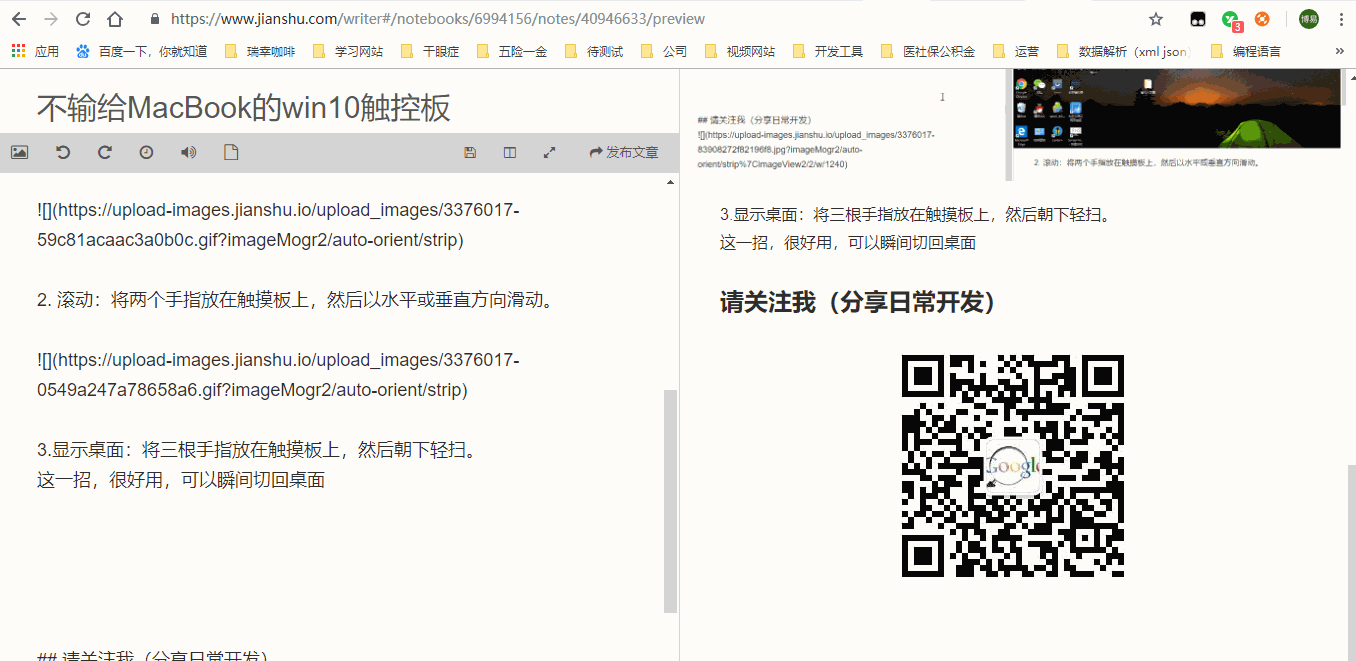Click the 发布文章 publish button
Viewport: 1356px width, 661px height.
click(624, 152)
